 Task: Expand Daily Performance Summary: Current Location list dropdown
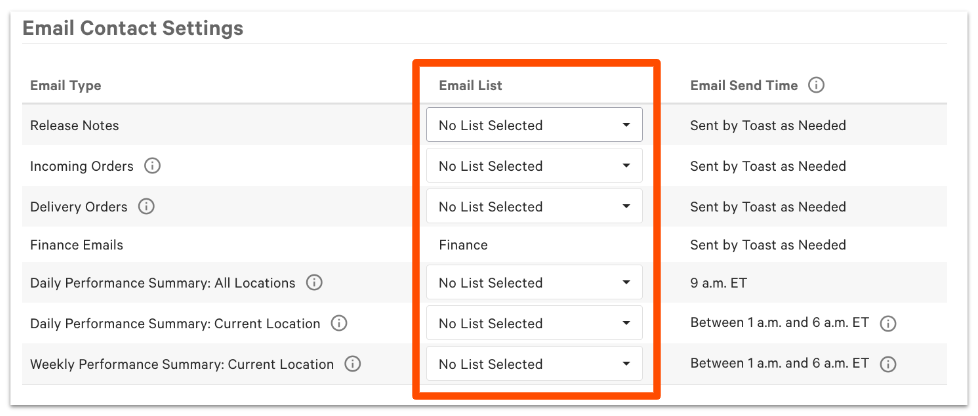click(x=534, y=324)
